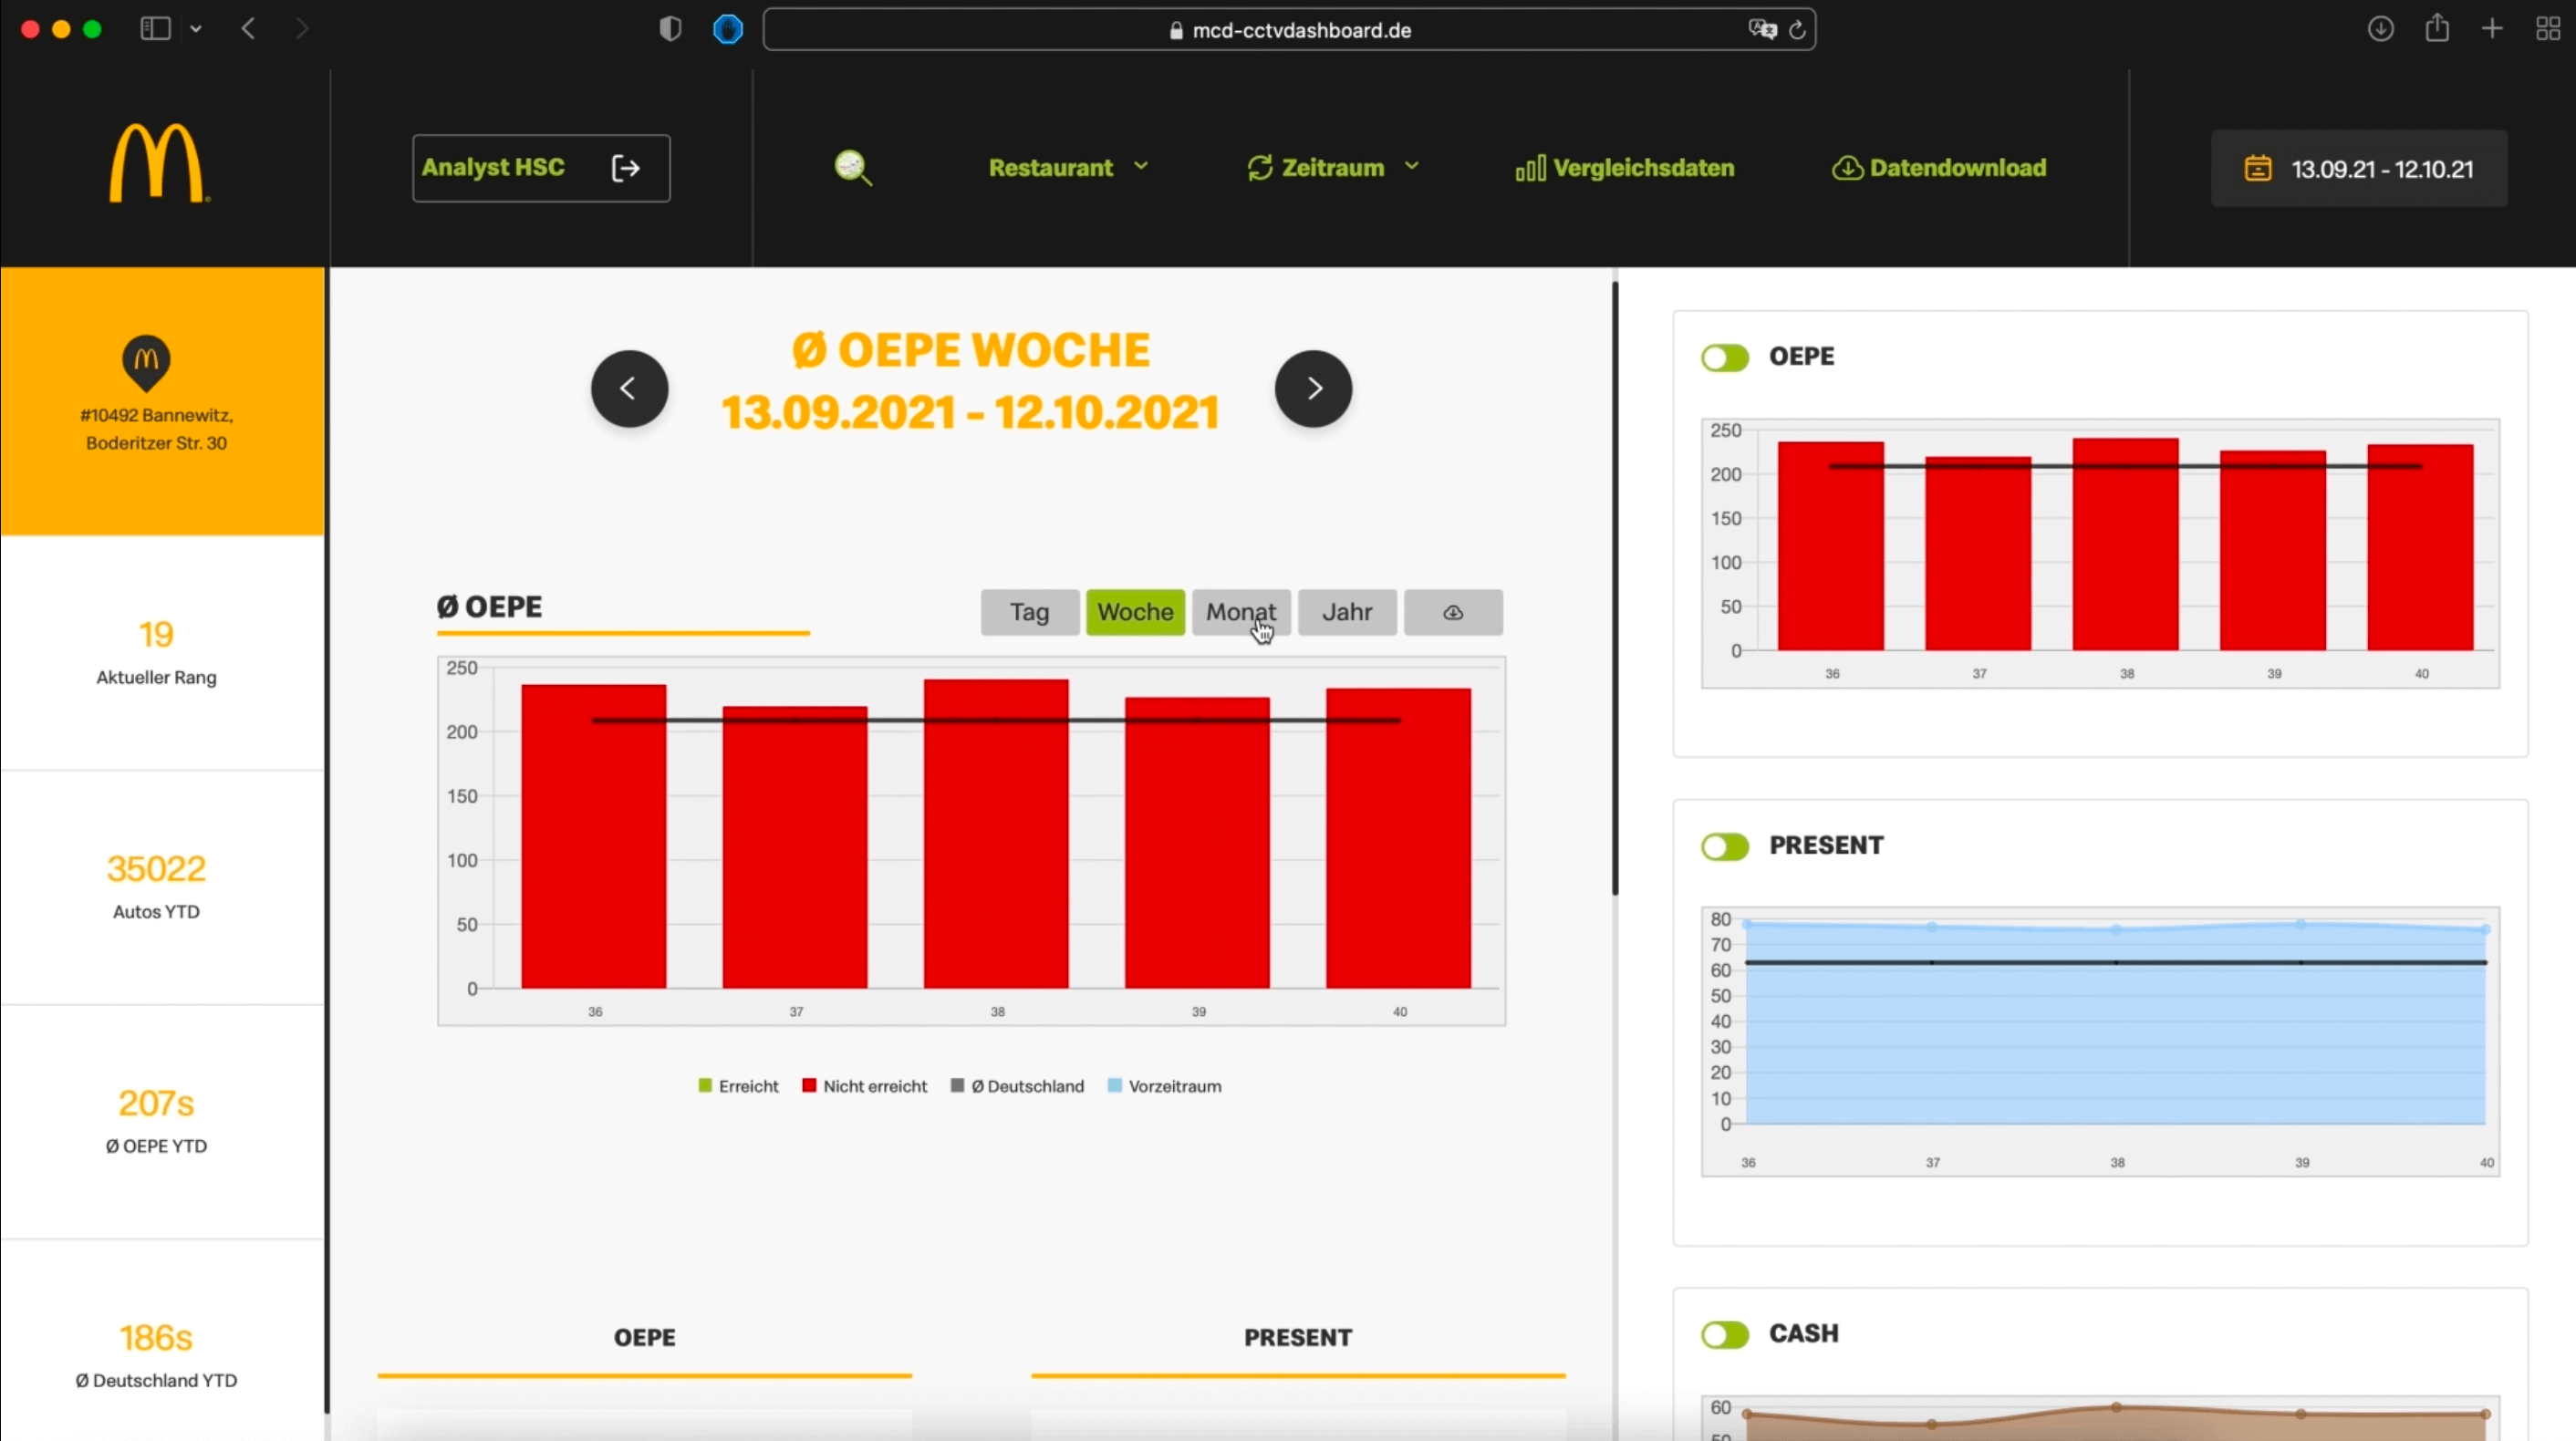This screenshot has height=1441, width=2576.
Task: Toggle the OEPE switch
Action: point(1725,357)
